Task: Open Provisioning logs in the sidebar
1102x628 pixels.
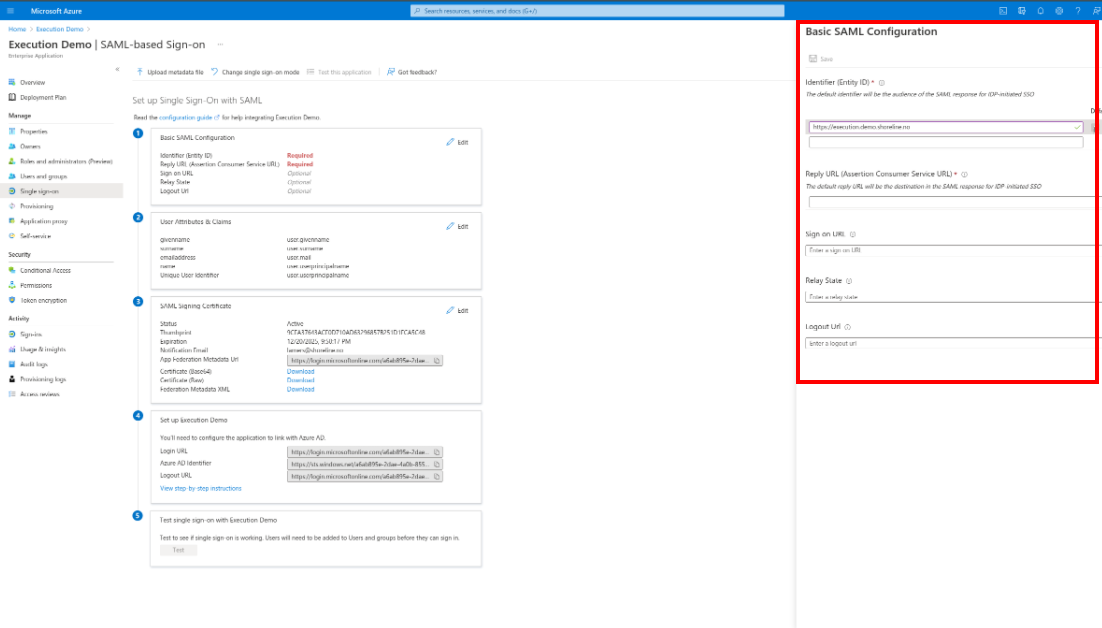Action: [x=43, y=379]
